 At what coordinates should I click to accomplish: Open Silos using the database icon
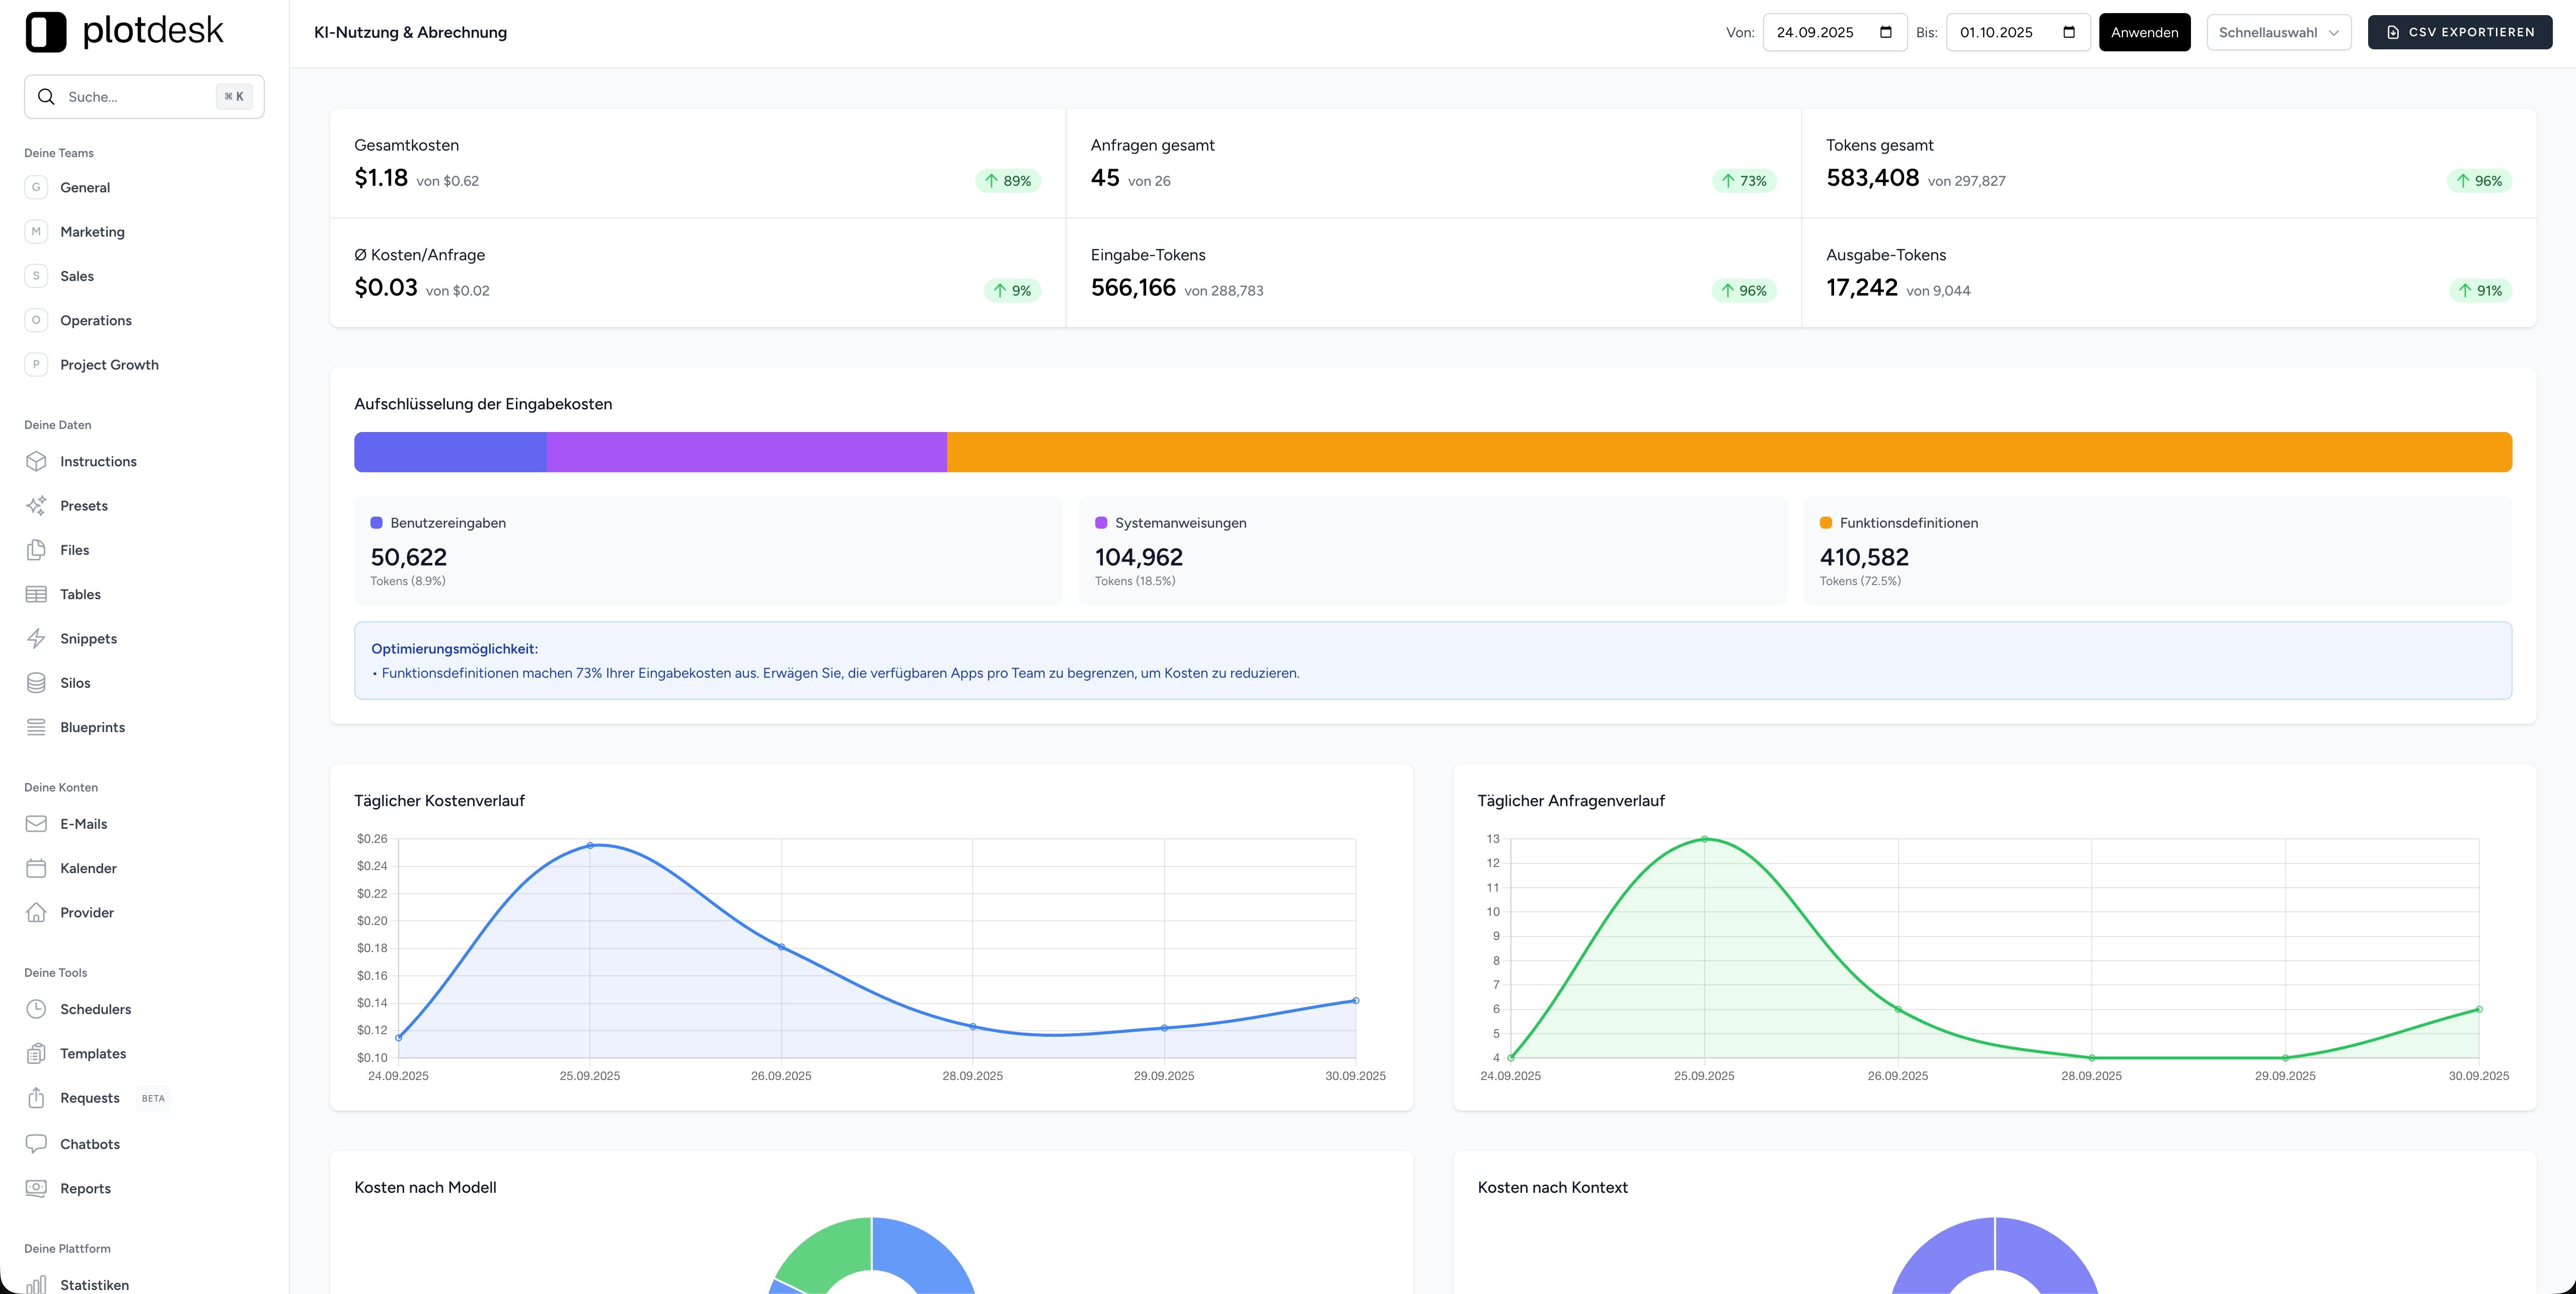click(x=36, y=683)
